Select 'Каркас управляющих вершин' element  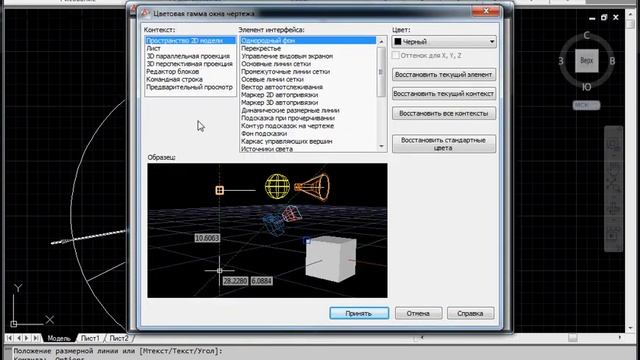coord(287,141)
